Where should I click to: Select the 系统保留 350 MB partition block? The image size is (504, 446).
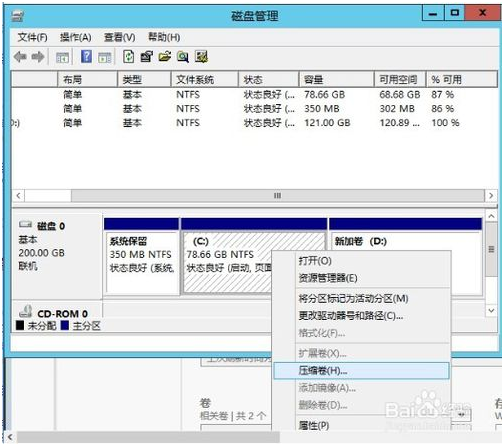point(142,256)
